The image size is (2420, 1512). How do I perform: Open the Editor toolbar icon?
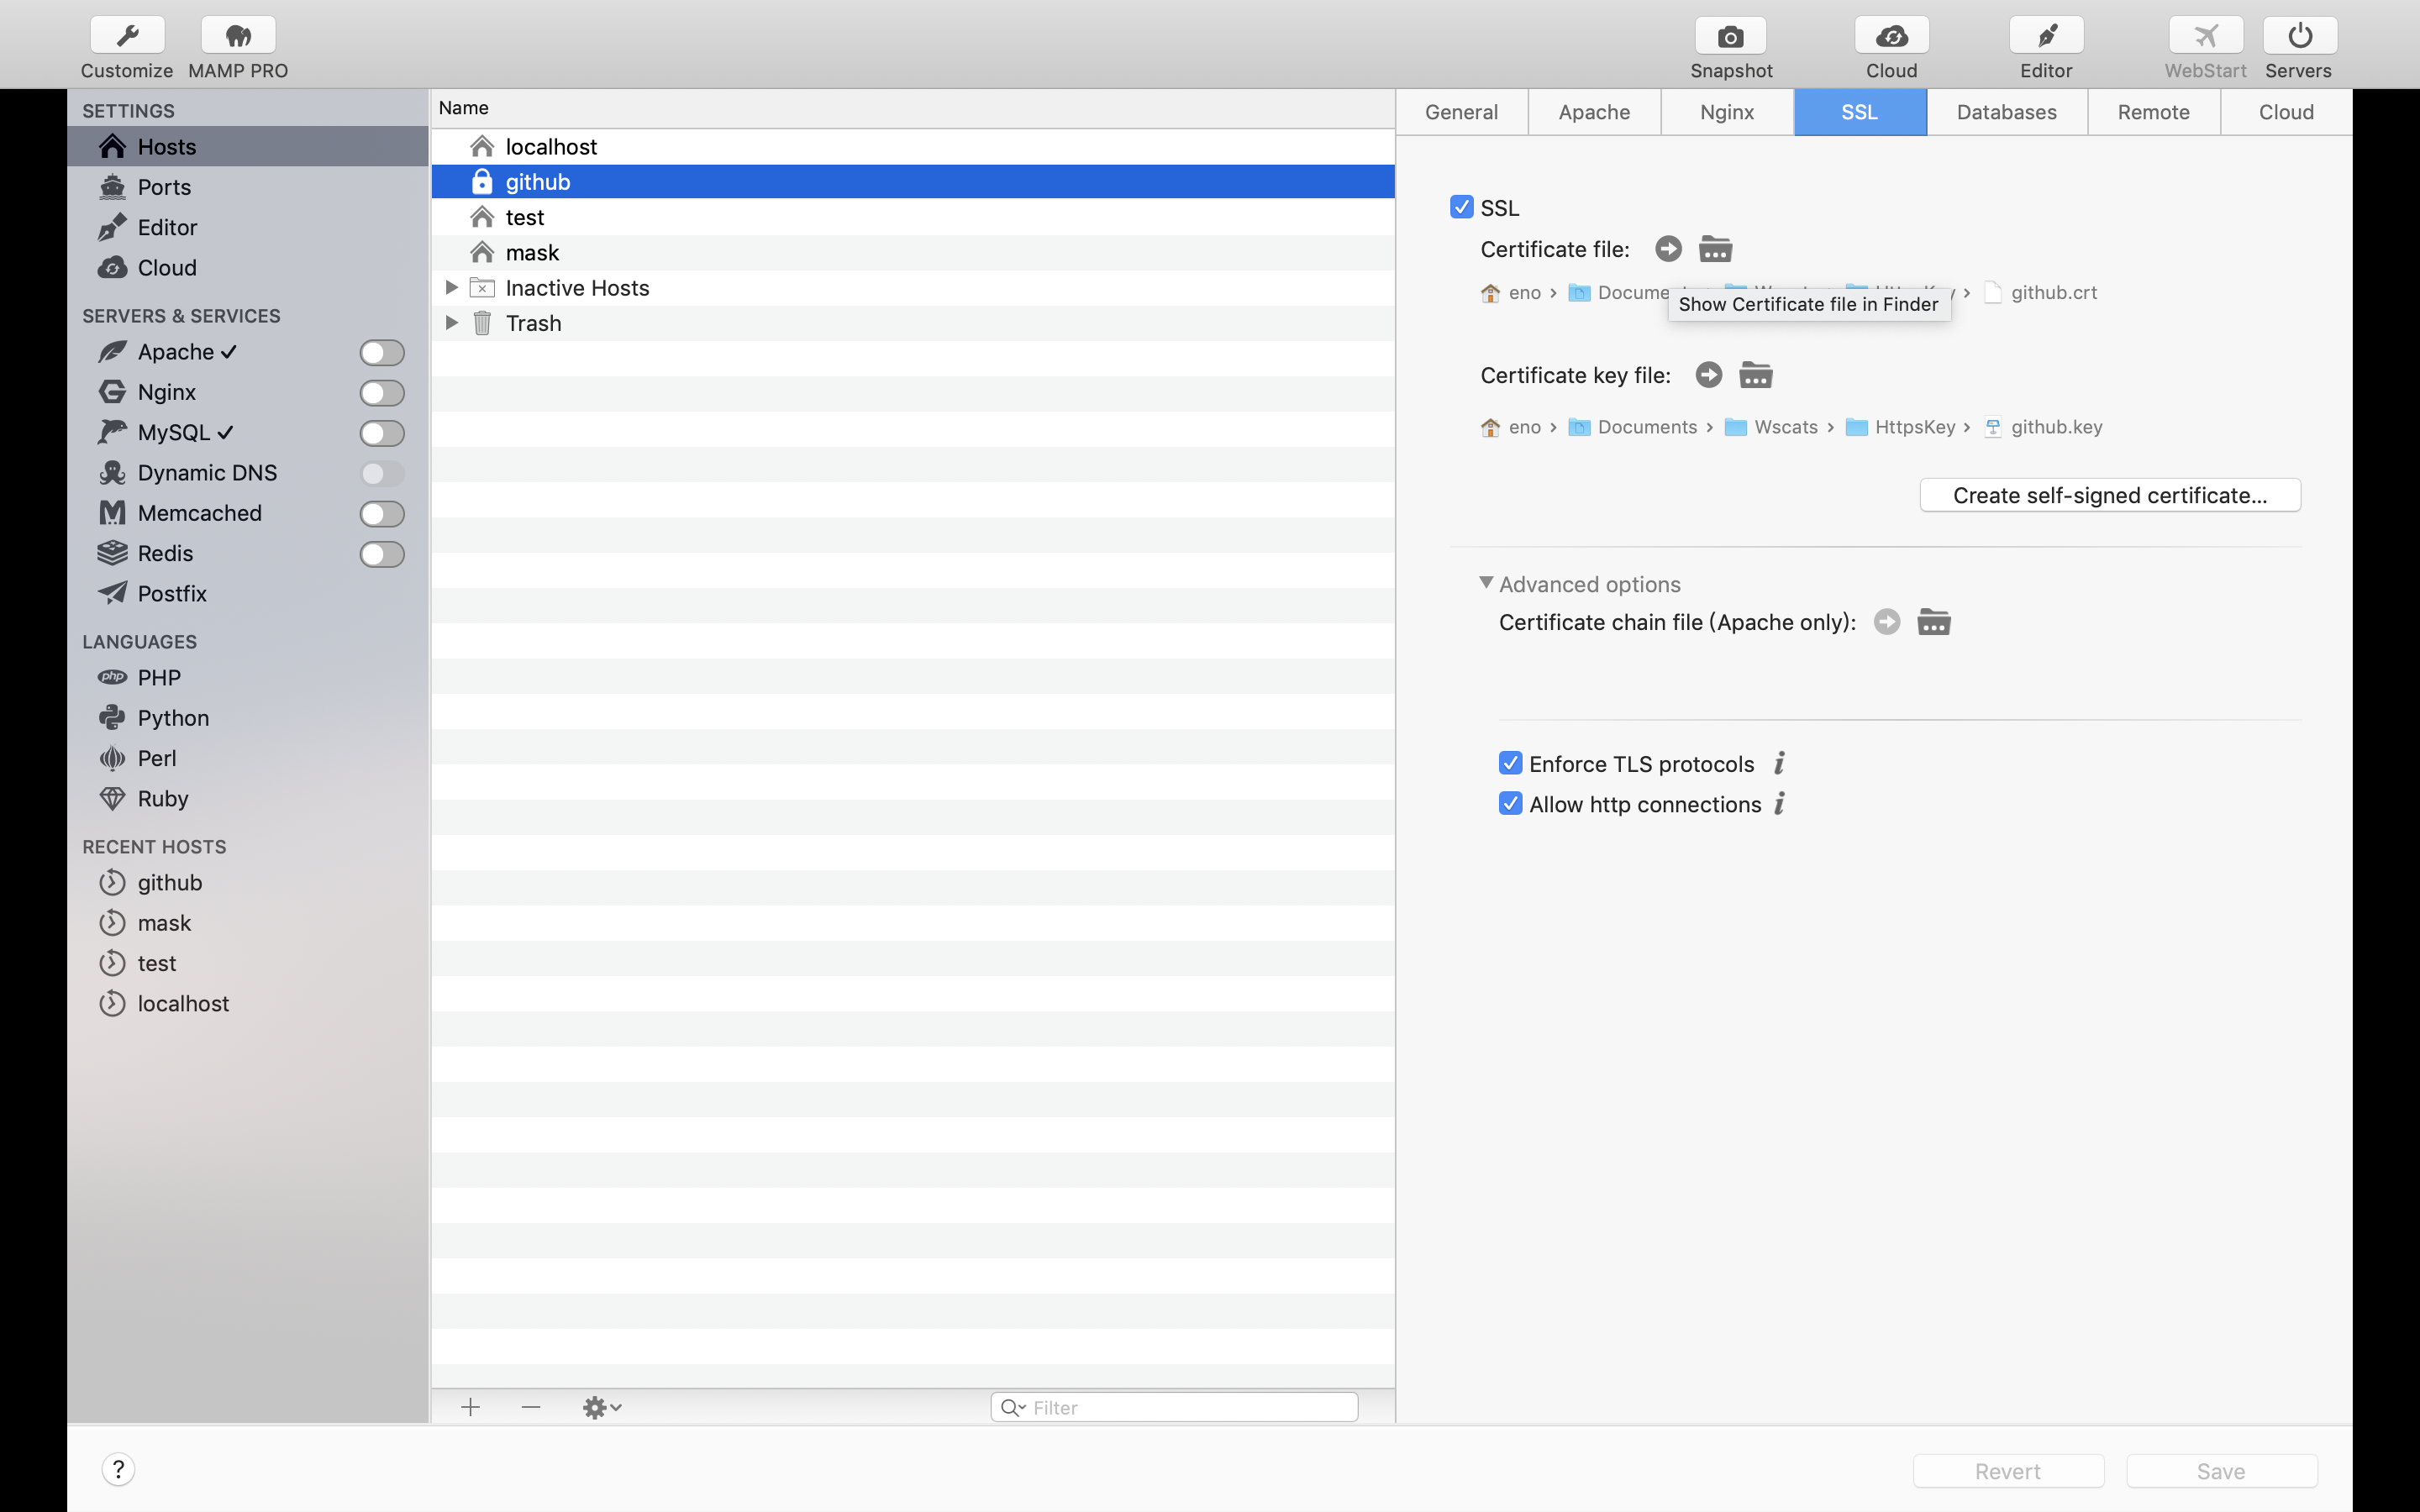point(2046,37)
